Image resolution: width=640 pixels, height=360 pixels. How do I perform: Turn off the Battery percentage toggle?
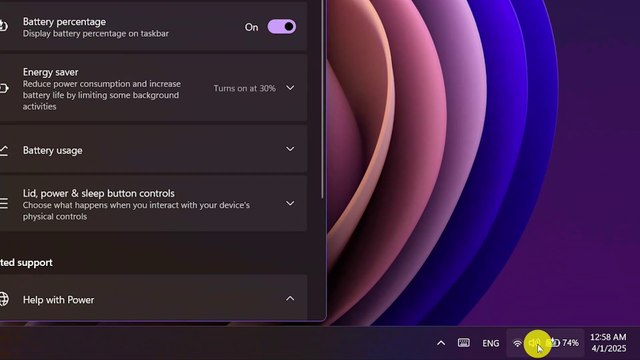tap(282, 27)
